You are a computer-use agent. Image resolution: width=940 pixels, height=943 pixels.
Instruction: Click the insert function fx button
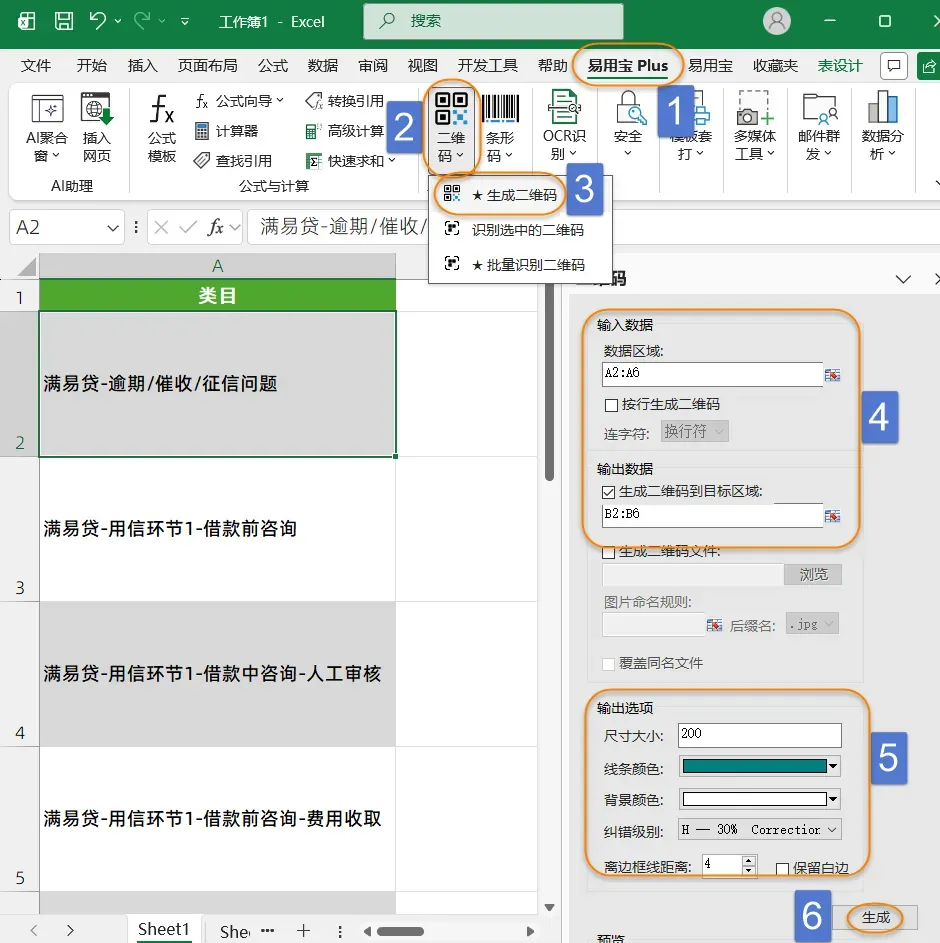[x=215, y=227]
